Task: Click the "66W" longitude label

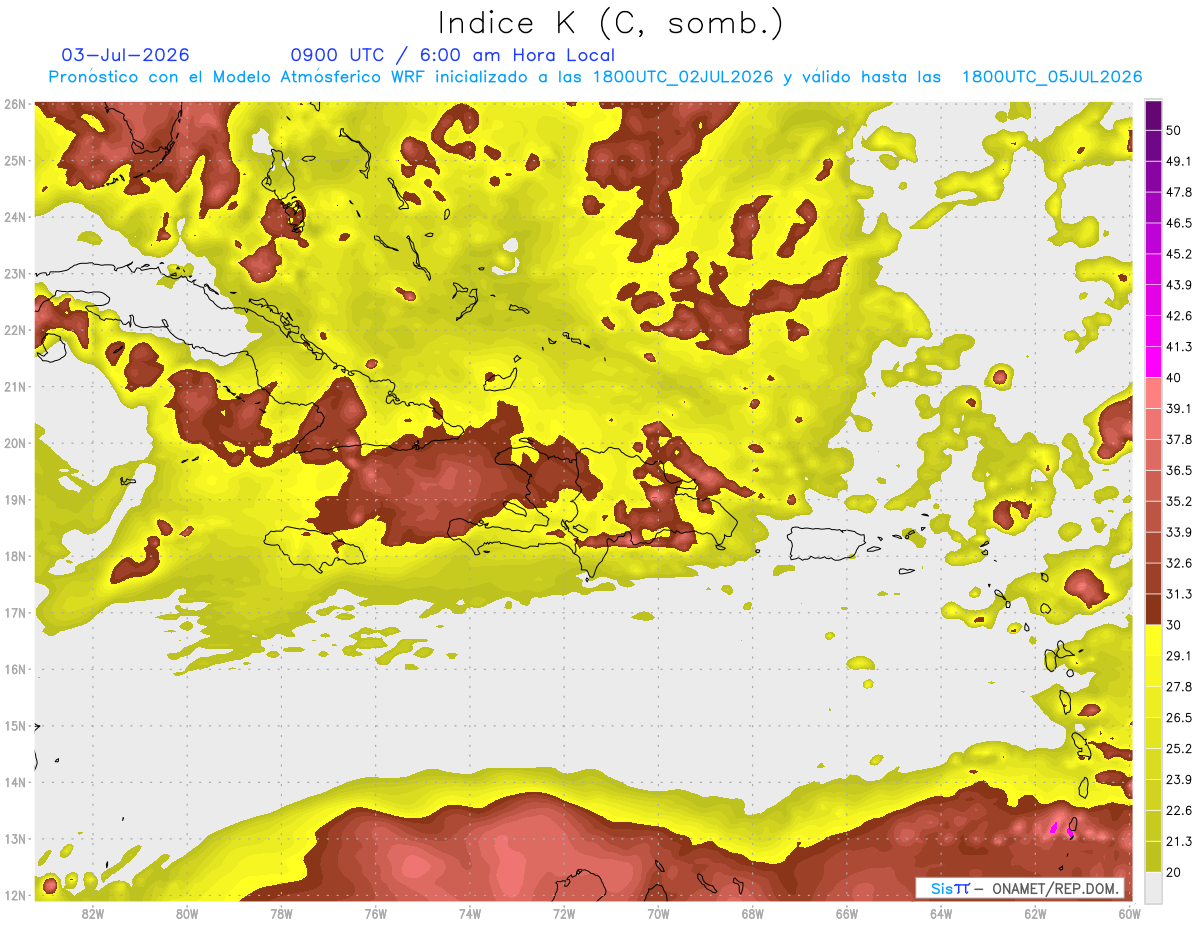Action: tap(847, 913)
